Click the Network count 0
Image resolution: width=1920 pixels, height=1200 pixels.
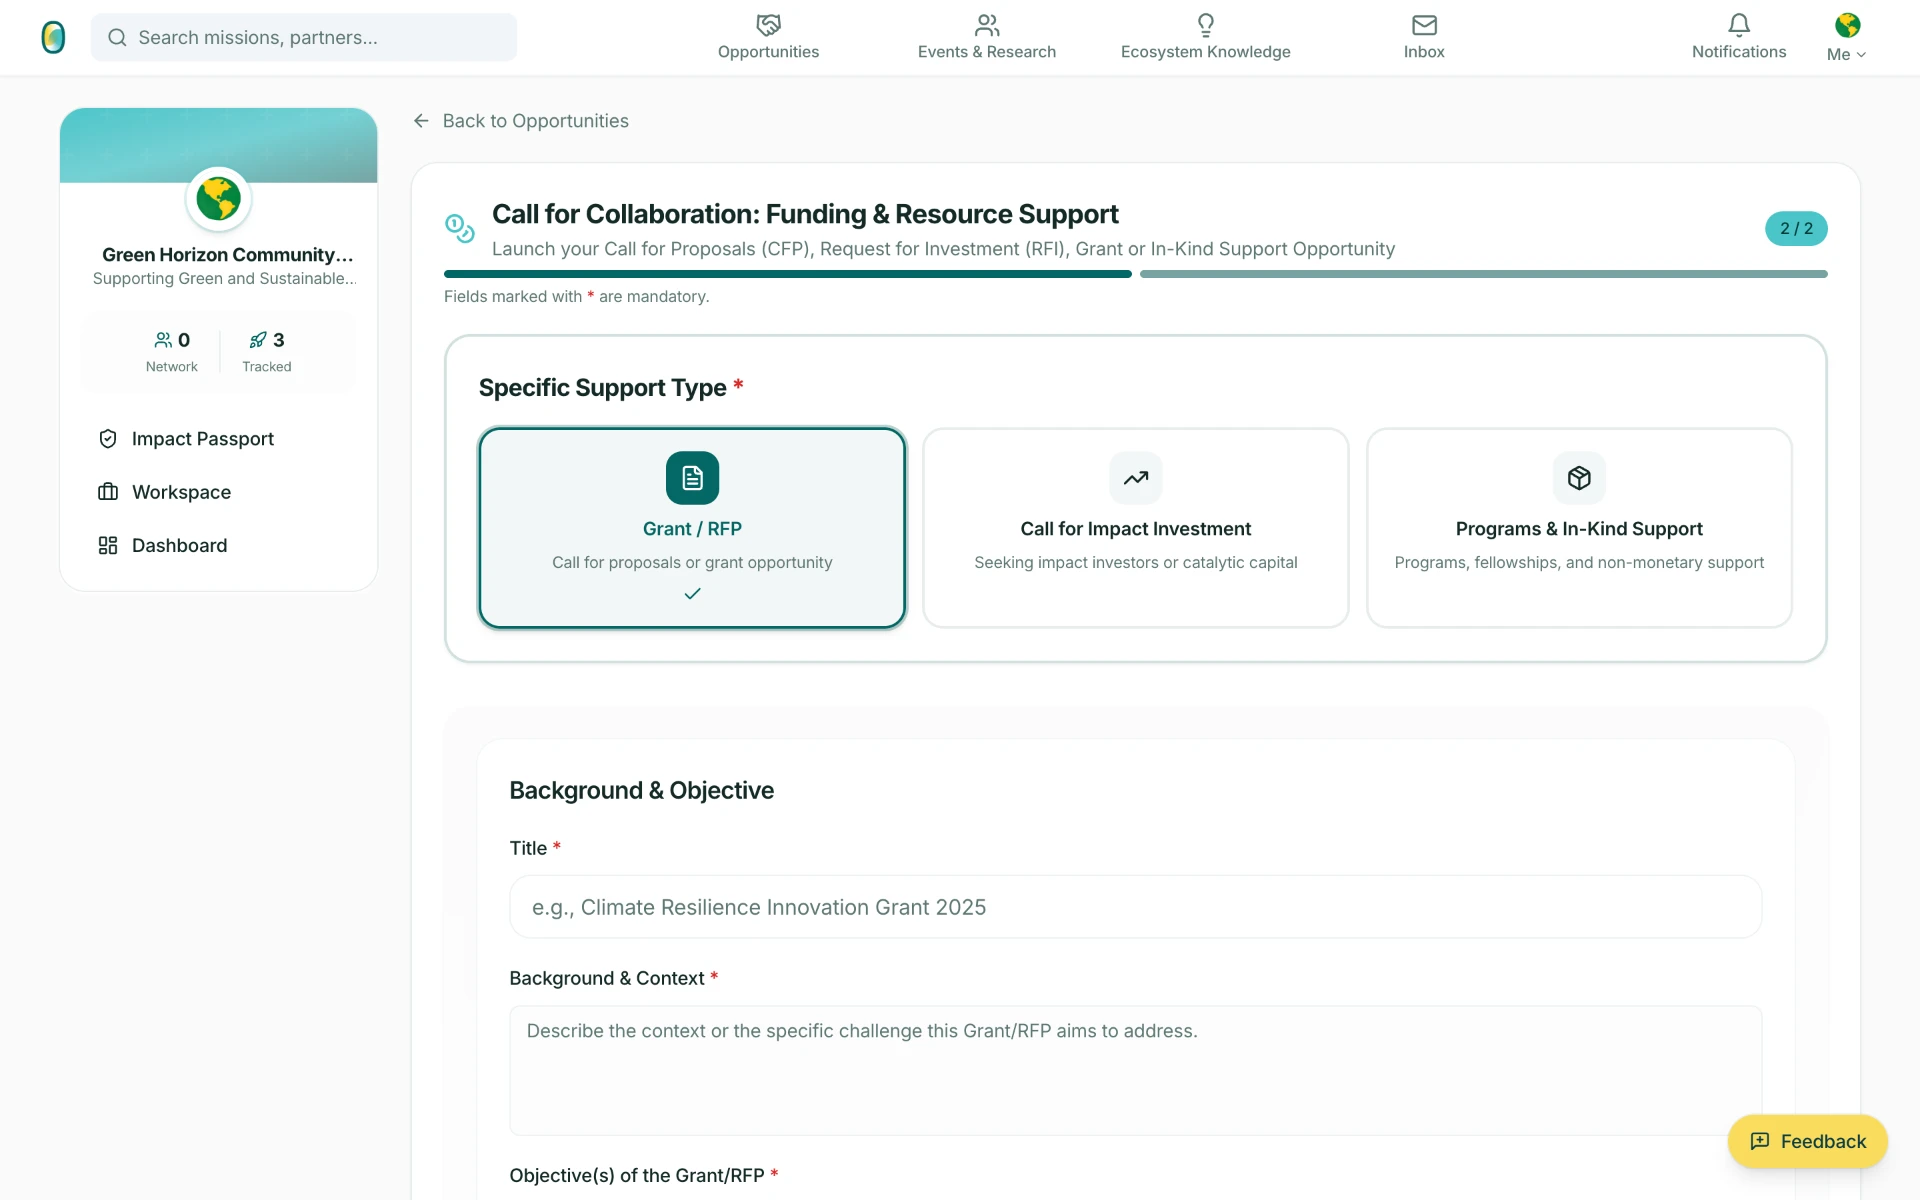coord(184,340)
